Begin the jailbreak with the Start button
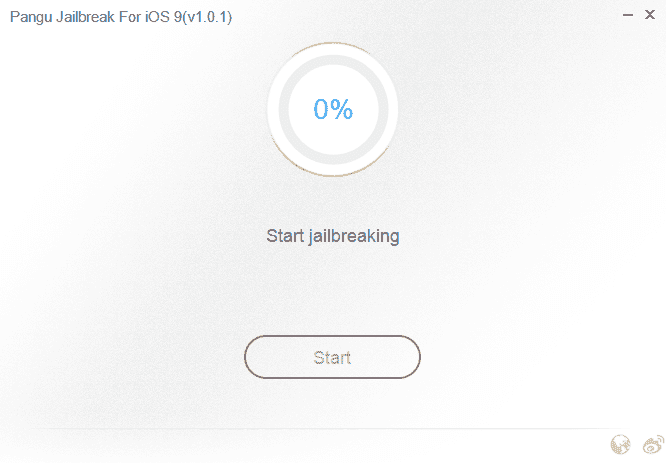The width and height of the screenshot is (666, 463). pyautogui.click(x=332, y=357)
